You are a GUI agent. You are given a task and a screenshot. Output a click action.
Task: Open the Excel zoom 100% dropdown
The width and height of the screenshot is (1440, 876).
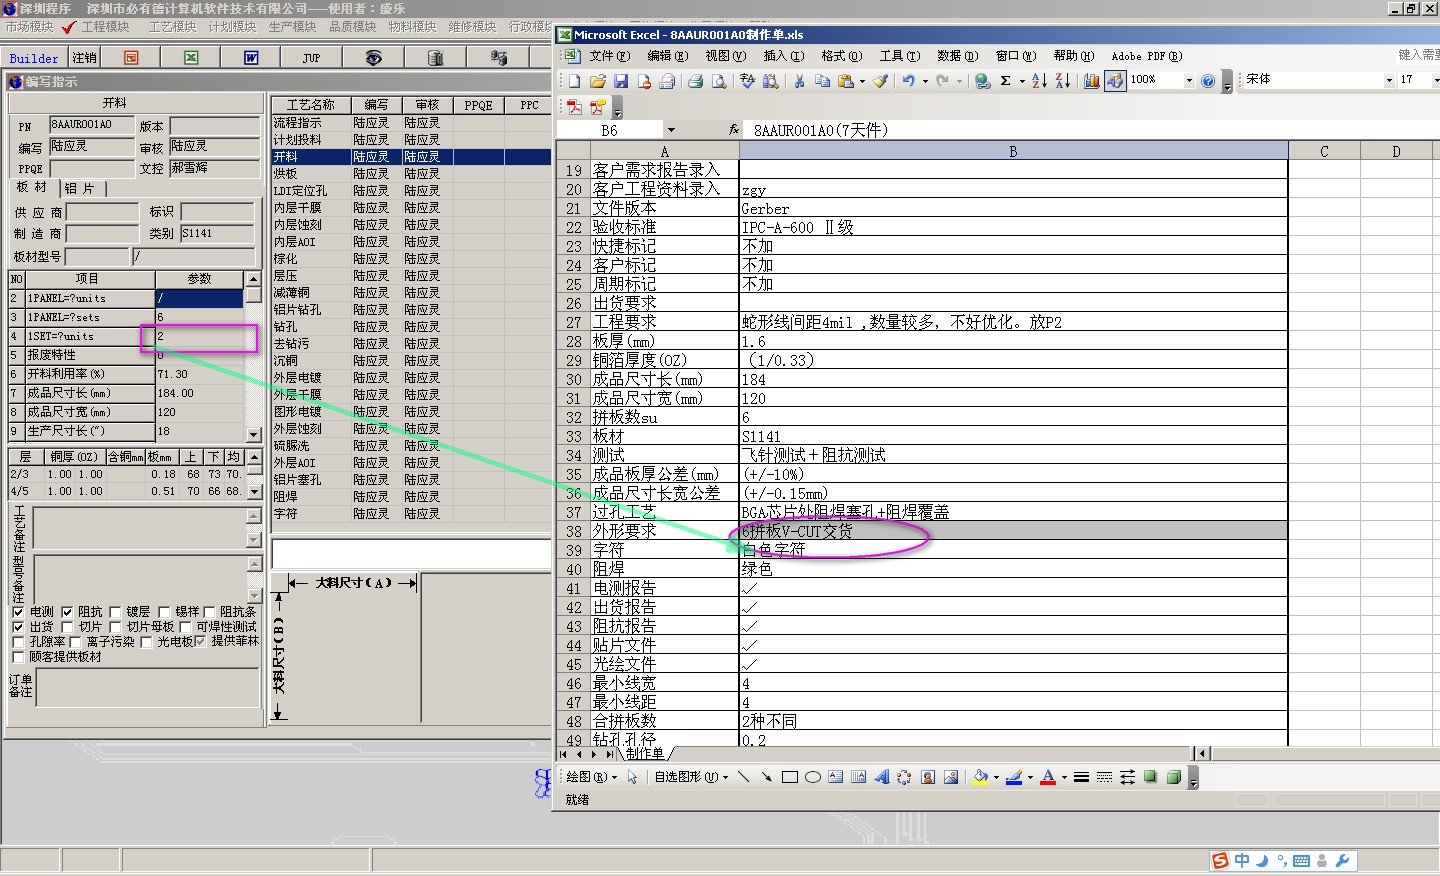[x=1189, y=81]
